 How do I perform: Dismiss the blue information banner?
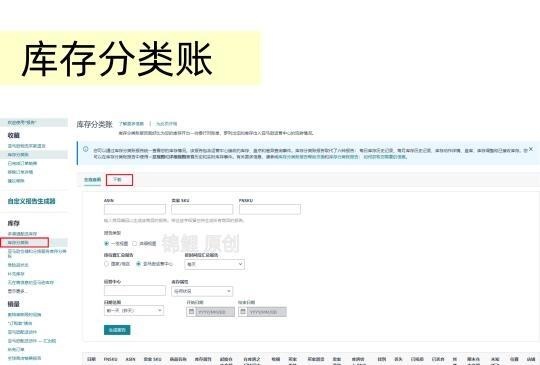(x=531, y=149)
